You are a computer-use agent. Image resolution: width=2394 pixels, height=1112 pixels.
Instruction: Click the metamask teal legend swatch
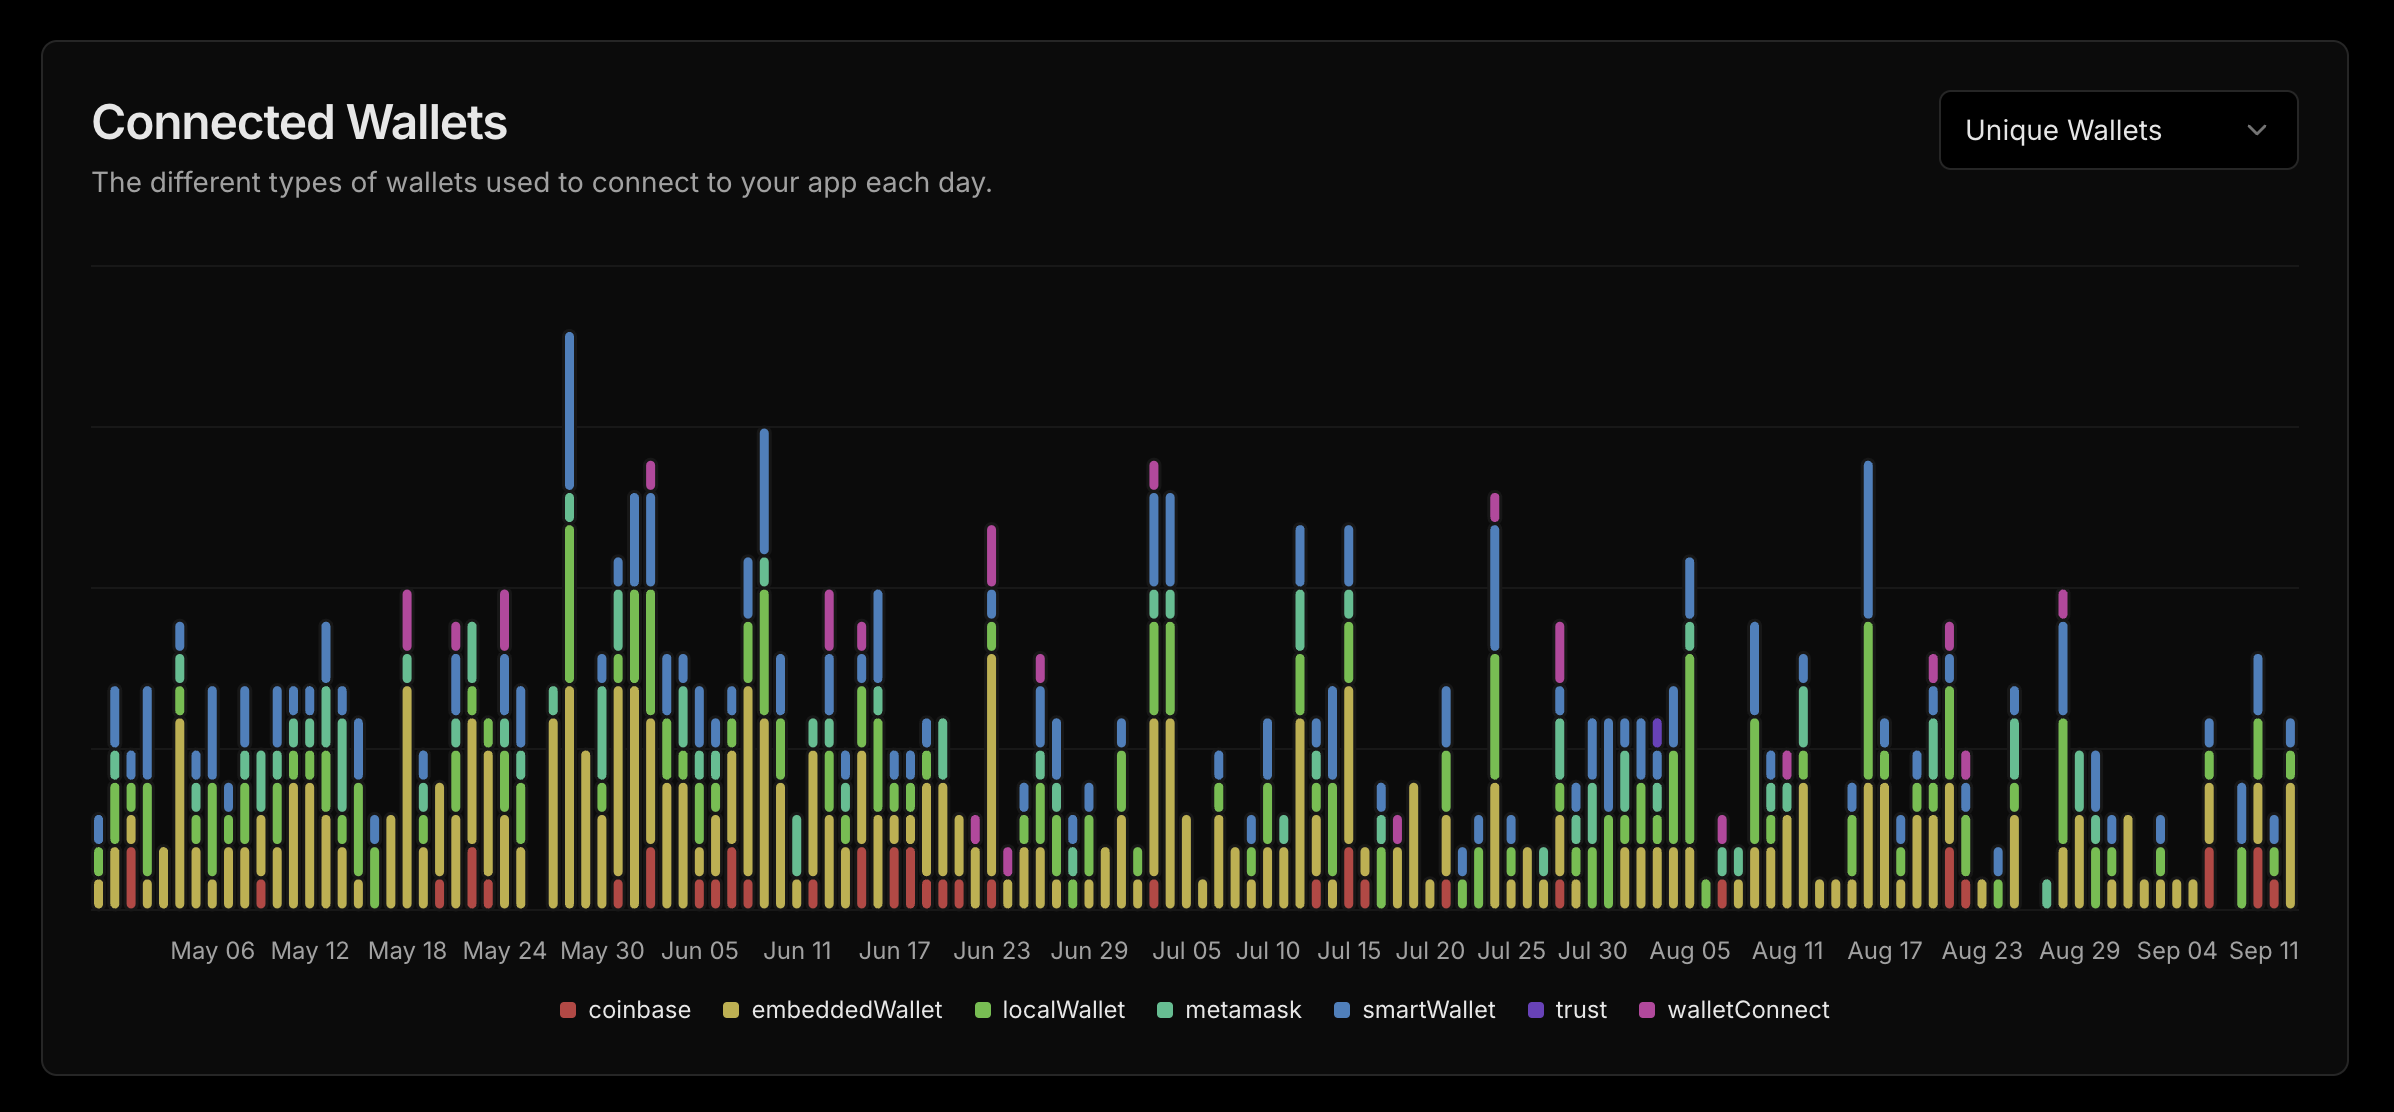[x=1164, y=1010]
